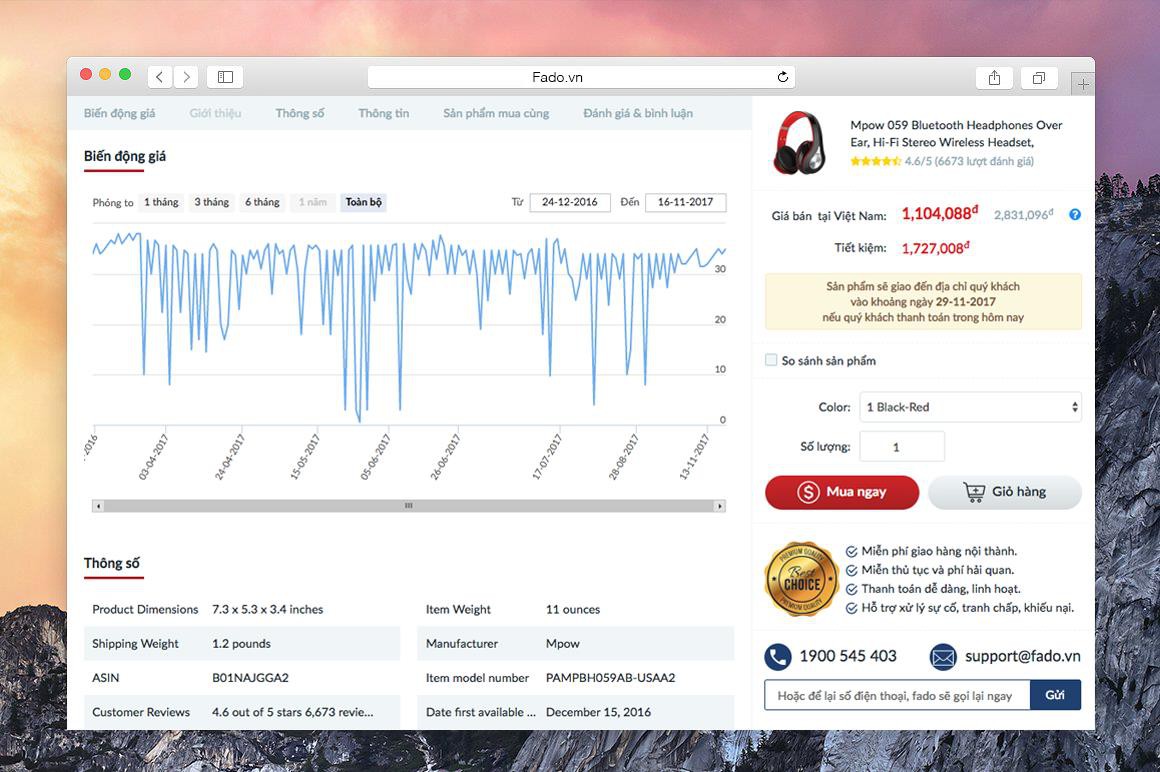Open the Share icon in the toolbar

994,78
